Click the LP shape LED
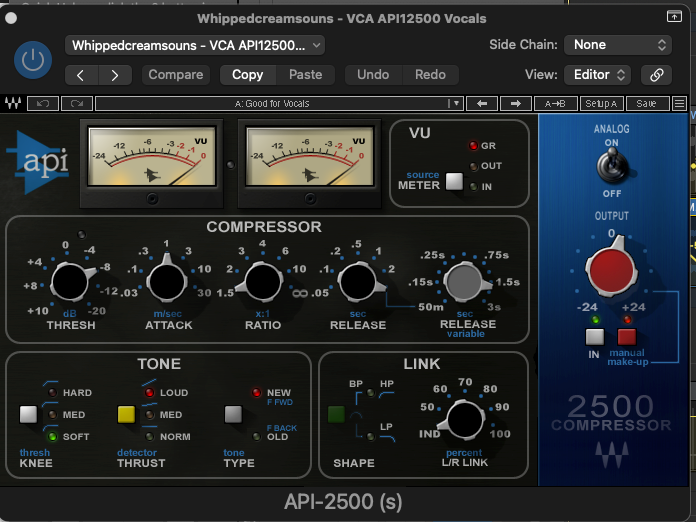 coord(371,437)
